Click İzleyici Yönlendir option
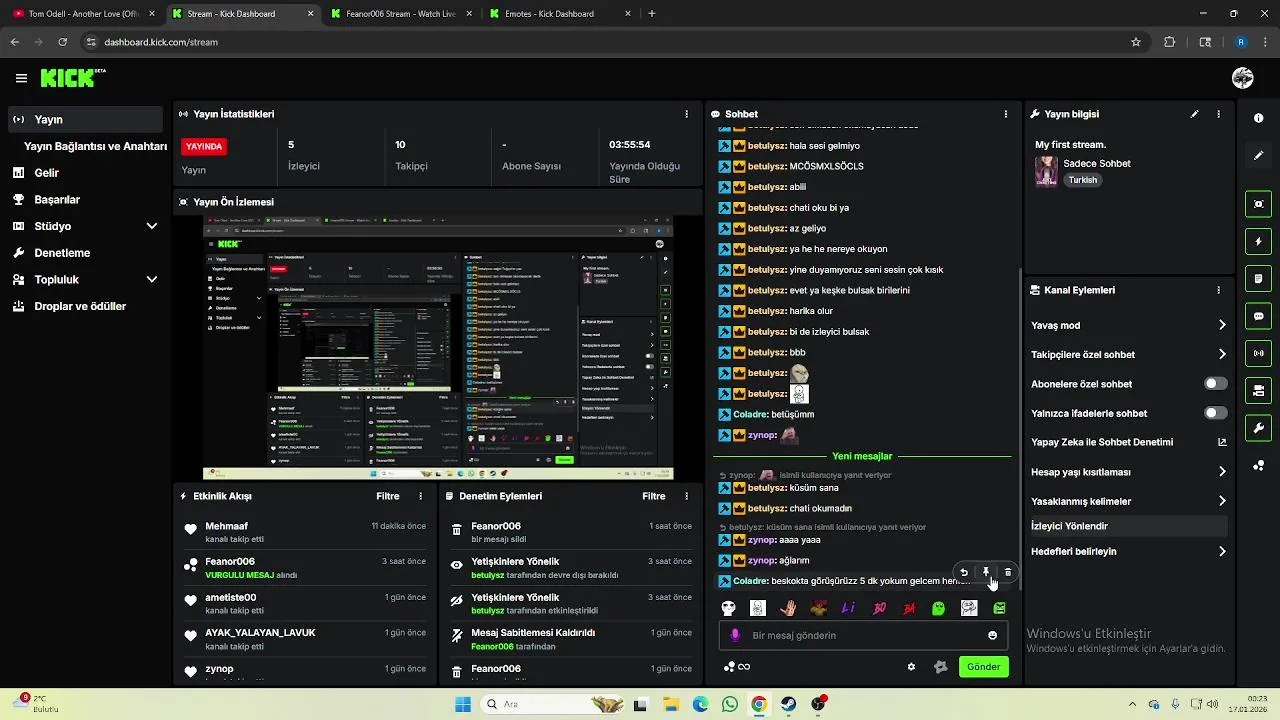 pos(1128,526)
